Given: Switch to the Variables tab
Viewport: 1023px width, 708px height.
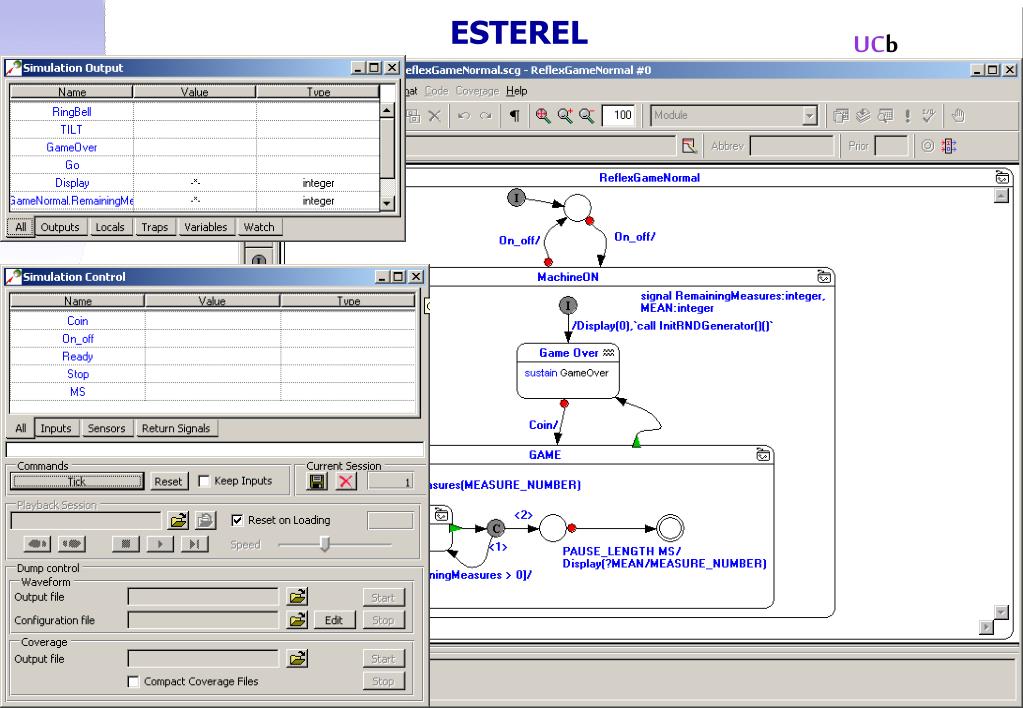Looking at the screenshot, I should pos(206,227).
